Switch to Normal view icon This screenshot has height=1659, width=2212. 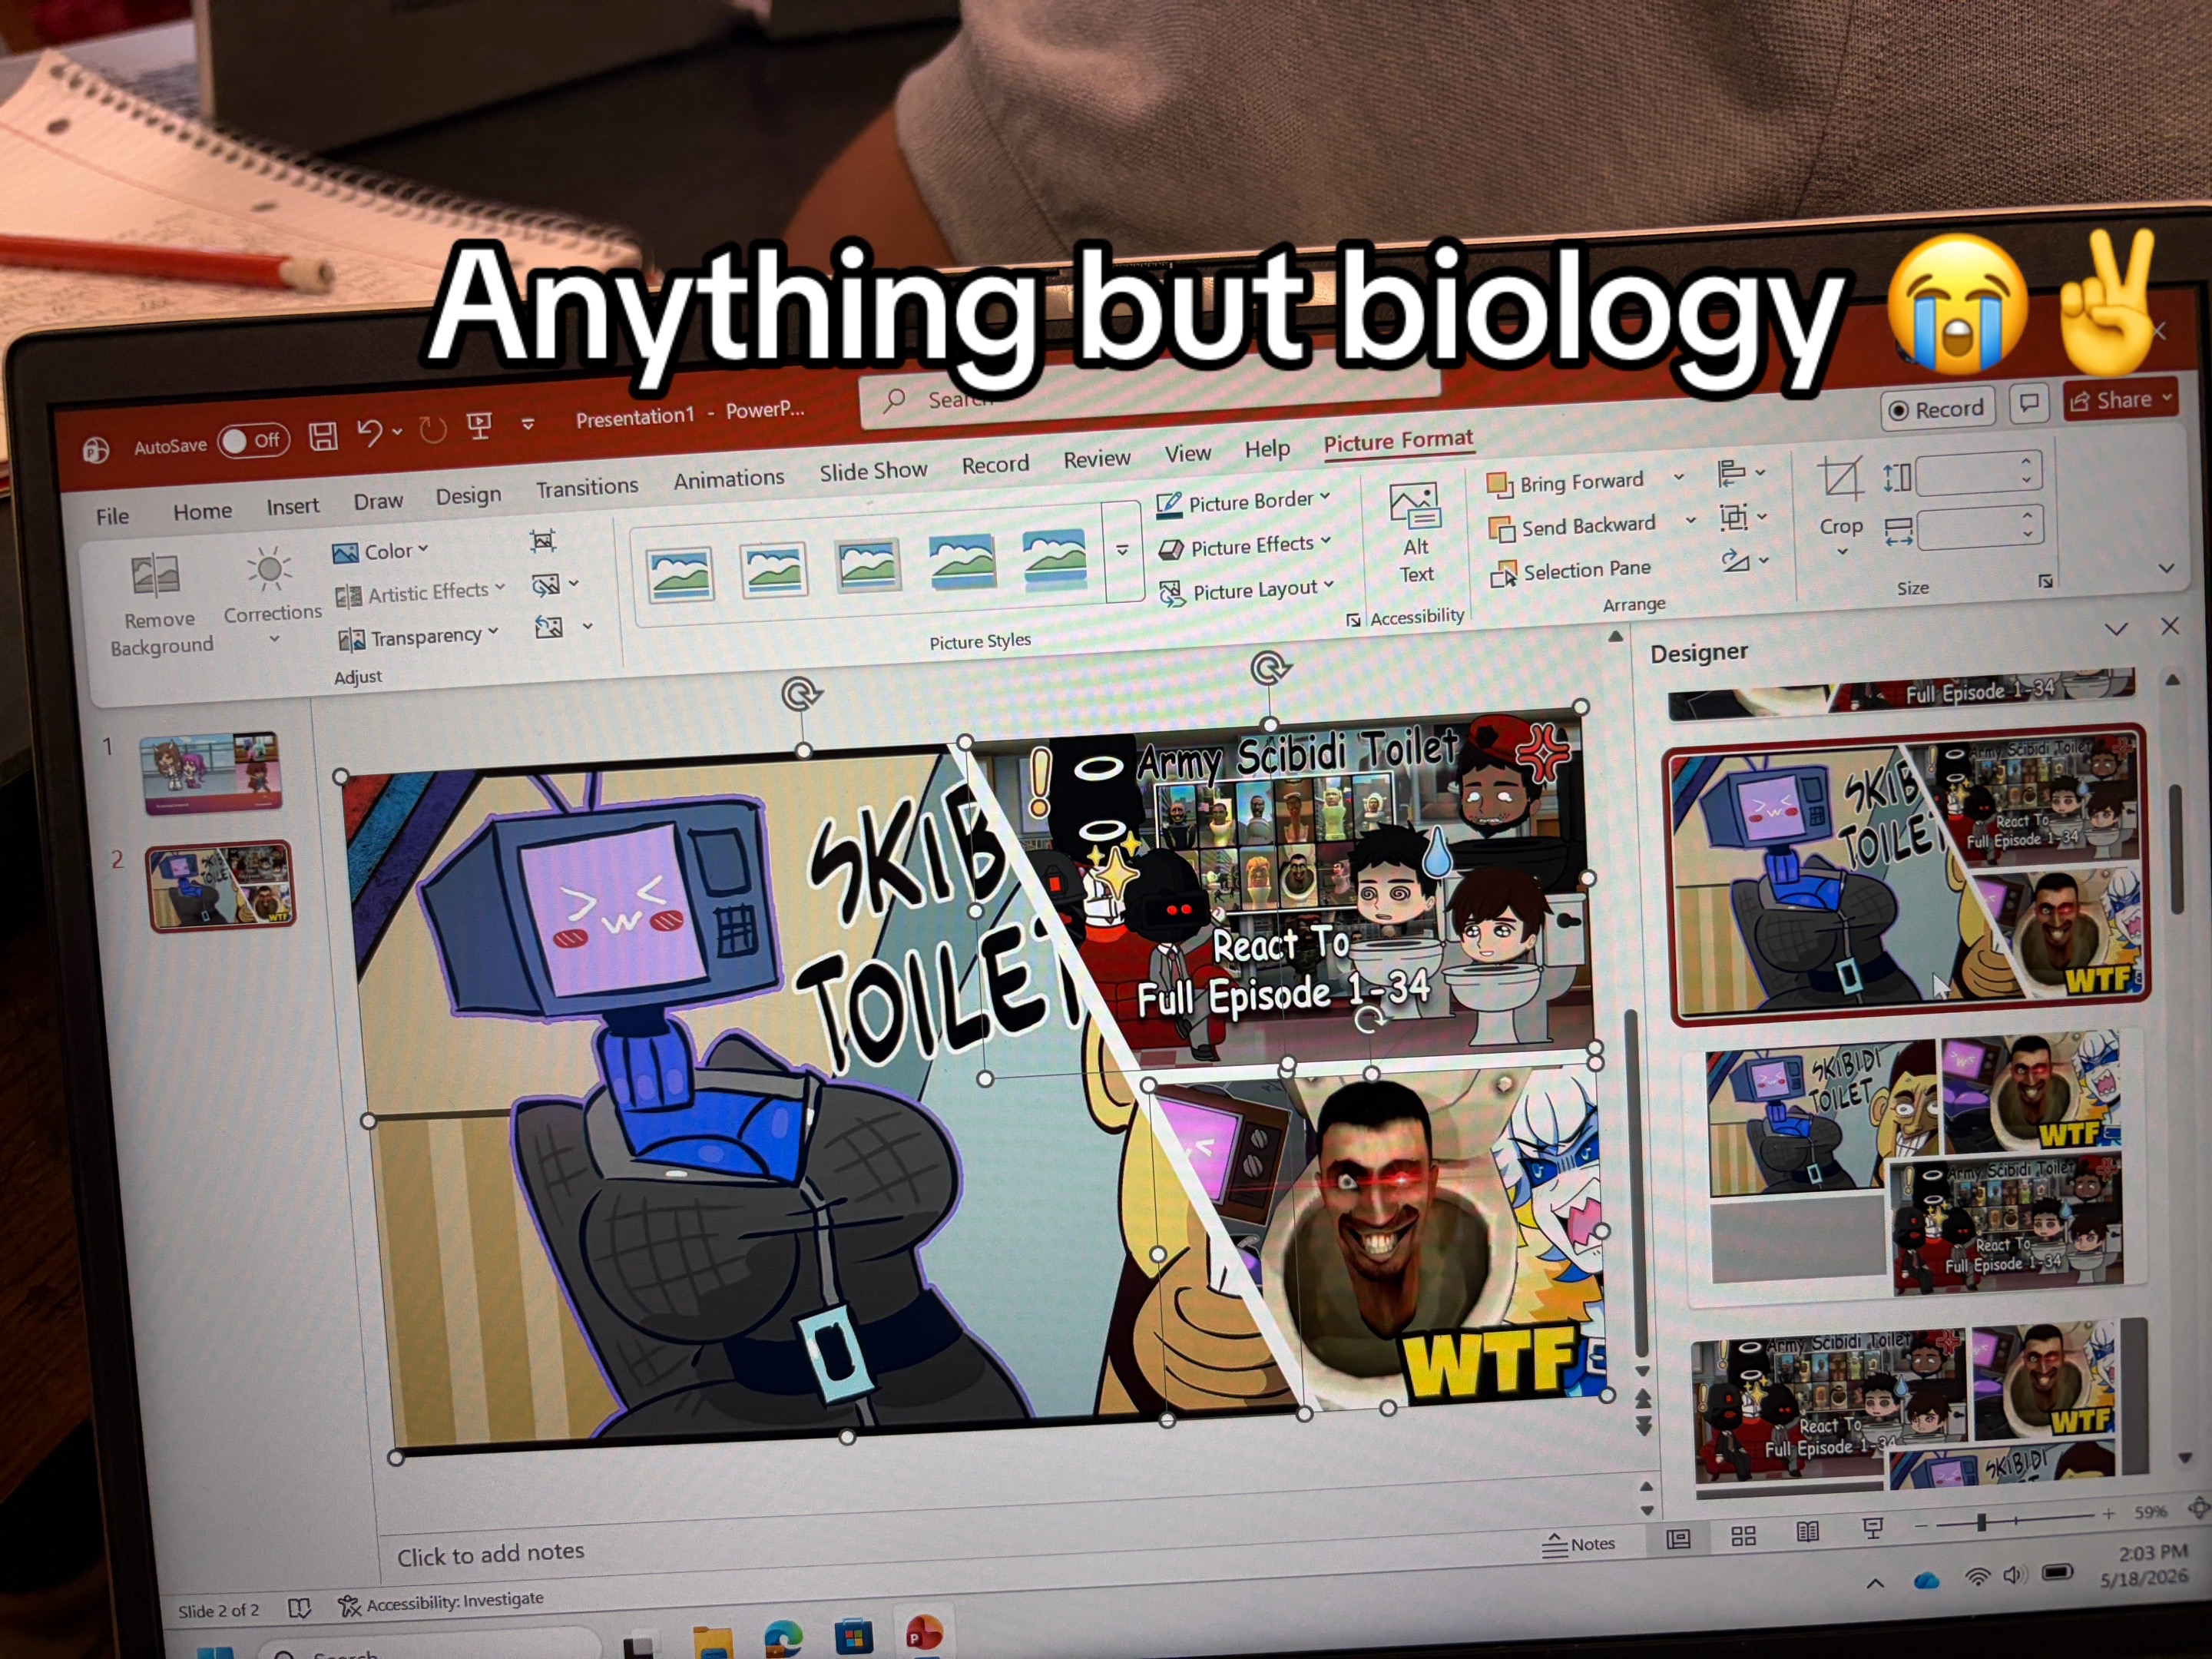1678,1540
